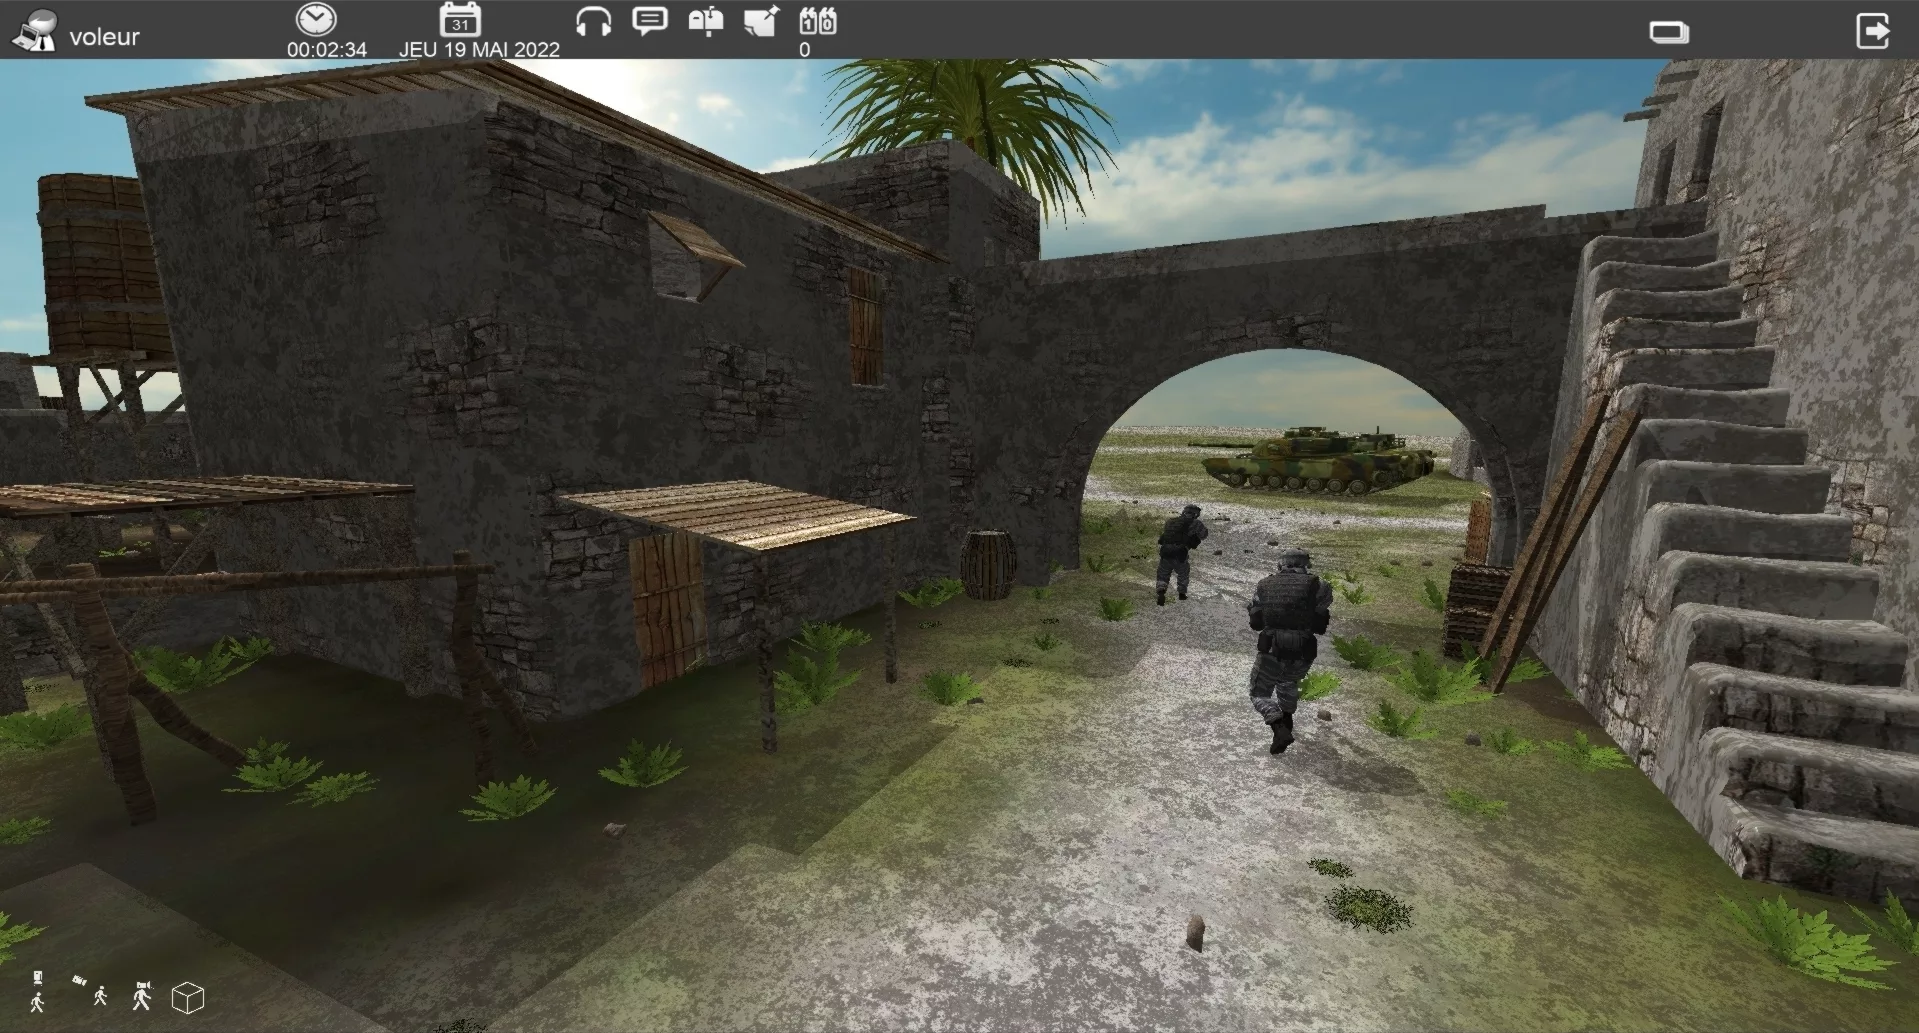Open the chat speech bubble icon
1919x1033 pixels.
pos(650,22)
